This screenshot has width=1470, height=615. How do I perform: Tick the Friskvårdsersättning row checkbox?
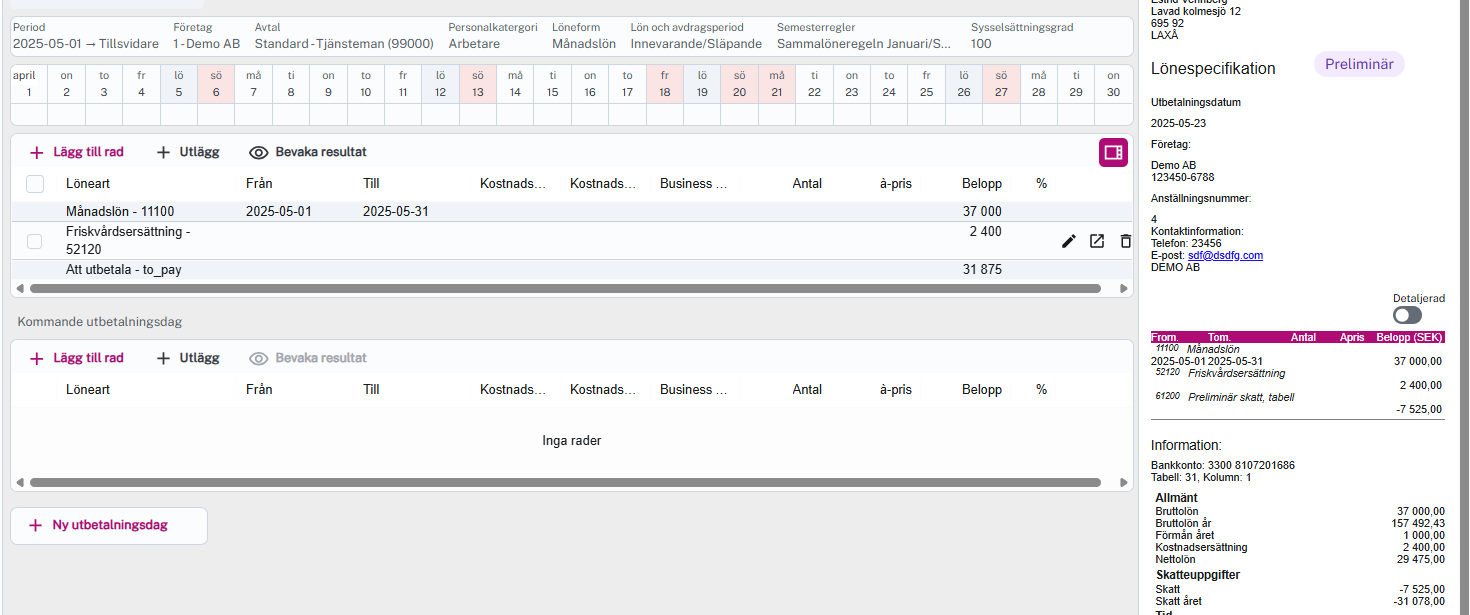click(35, 241)
